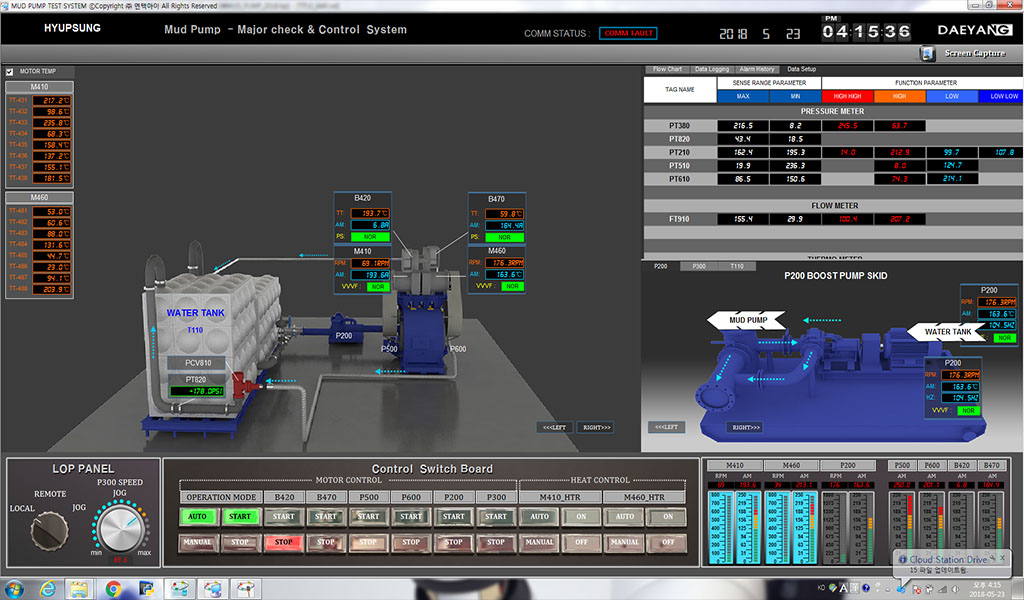Screen dimensions: 1024x600
Task: Enable the MOTOR TEMP checkbox
Action: (x=12, y=71)
